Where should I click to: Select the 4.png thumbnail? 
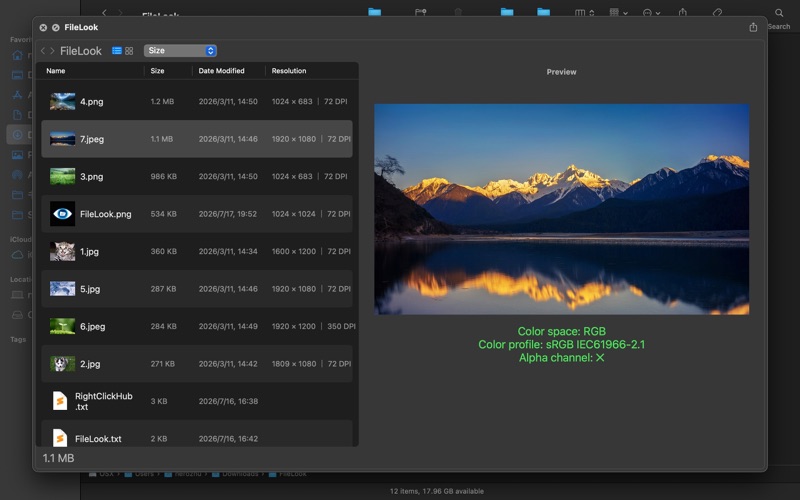pyautogui.click(x=63, y=102)
